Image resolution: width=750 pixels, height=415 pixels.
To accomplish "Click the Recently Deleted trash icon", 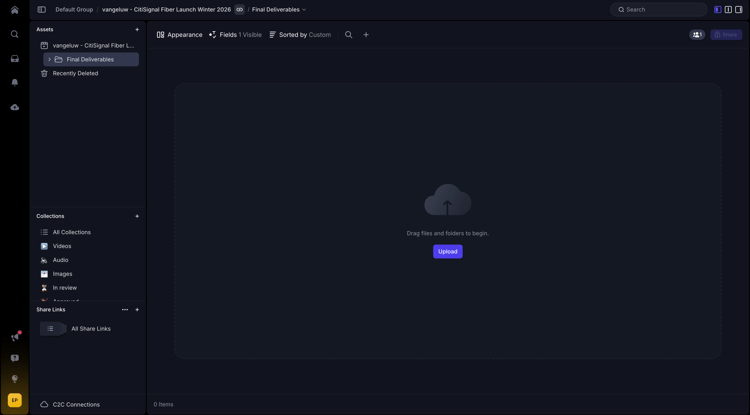I will point(44,73).
